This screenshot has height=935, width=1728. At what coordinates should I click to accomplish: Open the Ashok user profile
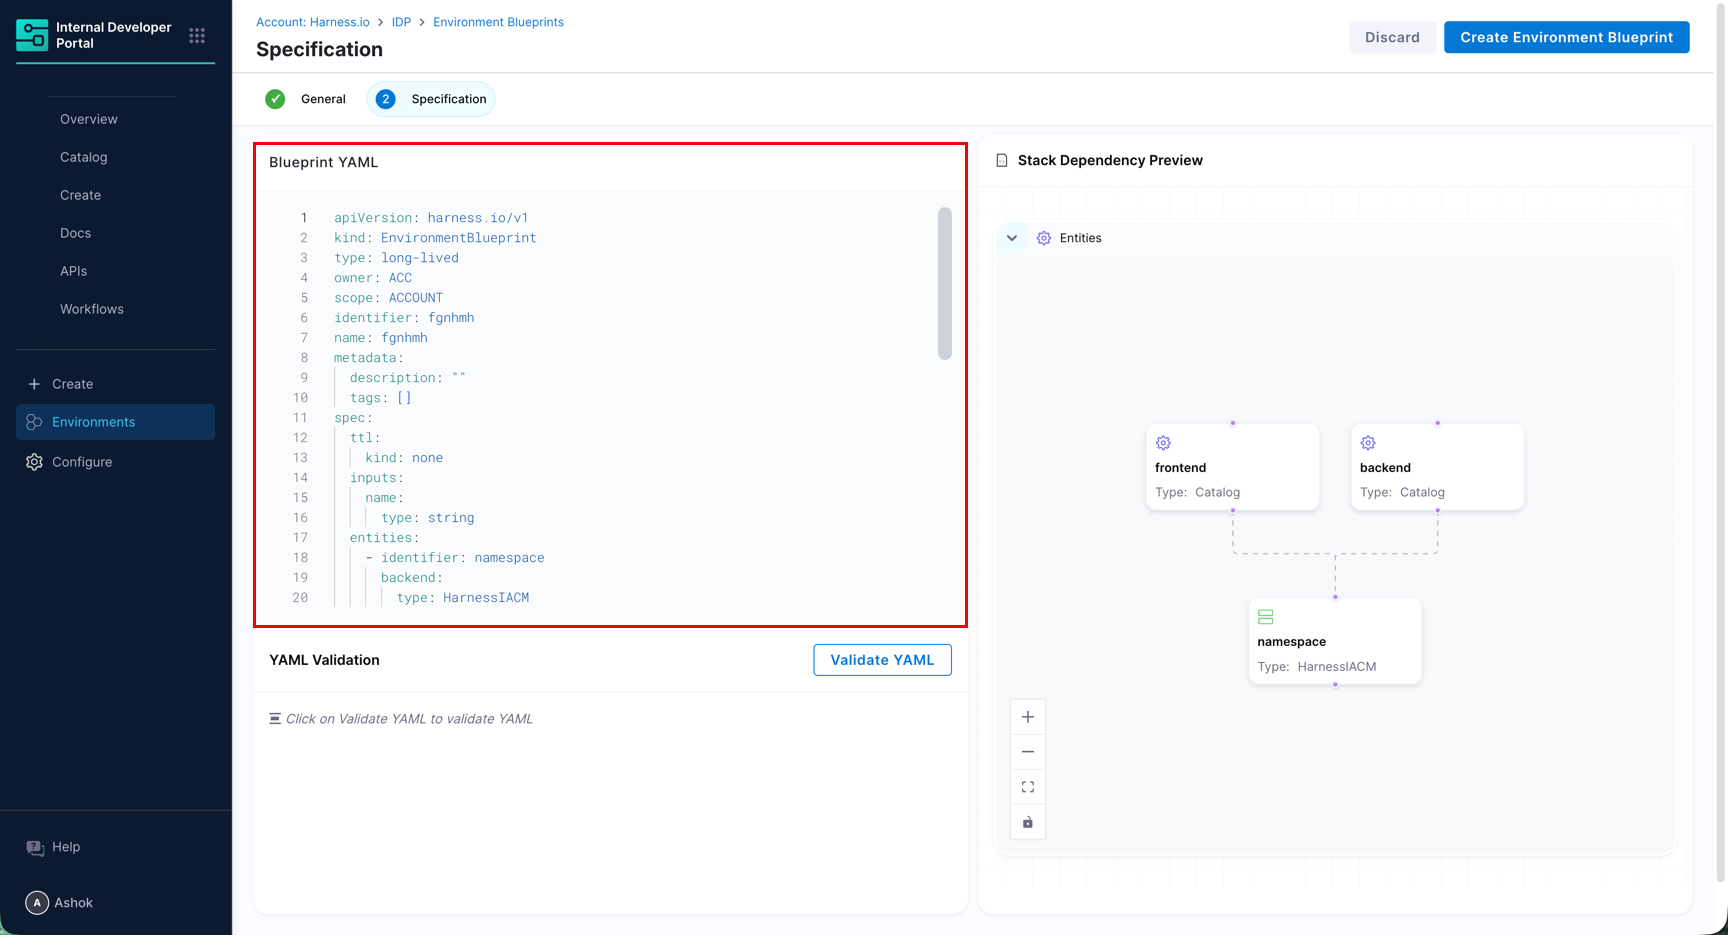(x=60, y=903)
